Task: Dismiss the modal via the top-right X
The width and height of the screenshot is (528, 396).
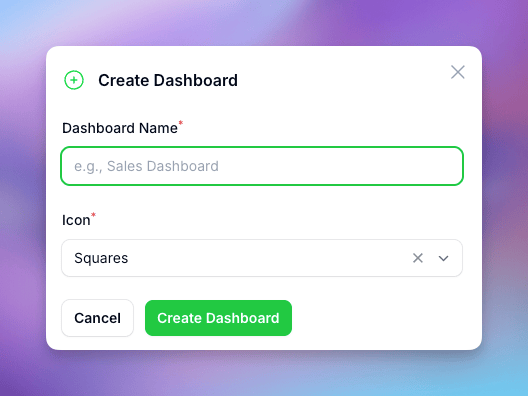Action: tap(458, 72)
